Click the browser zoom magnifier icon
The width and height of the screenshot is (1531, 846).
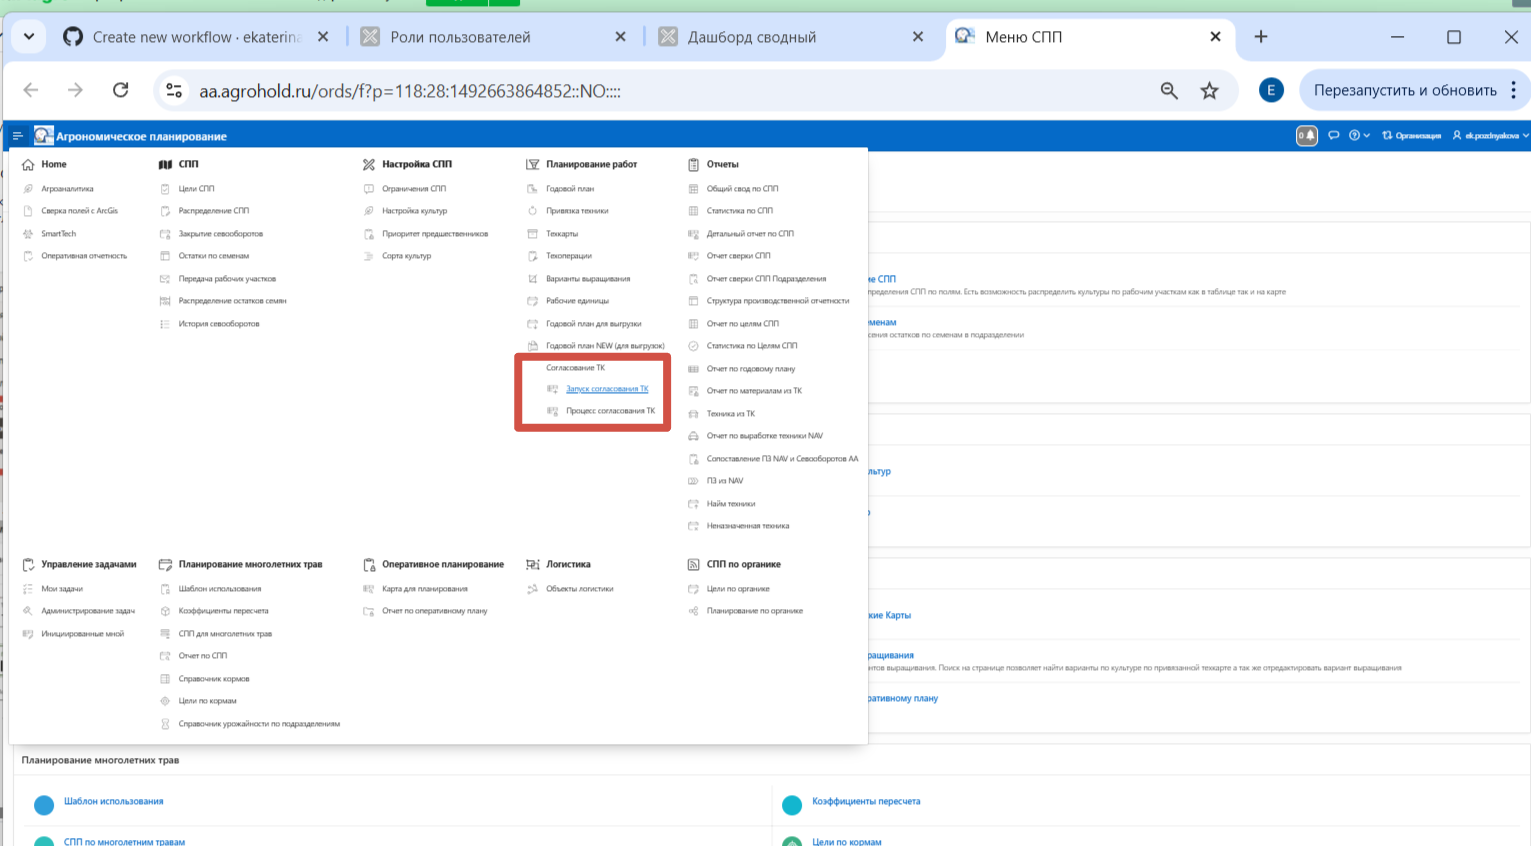[1169, 91]
